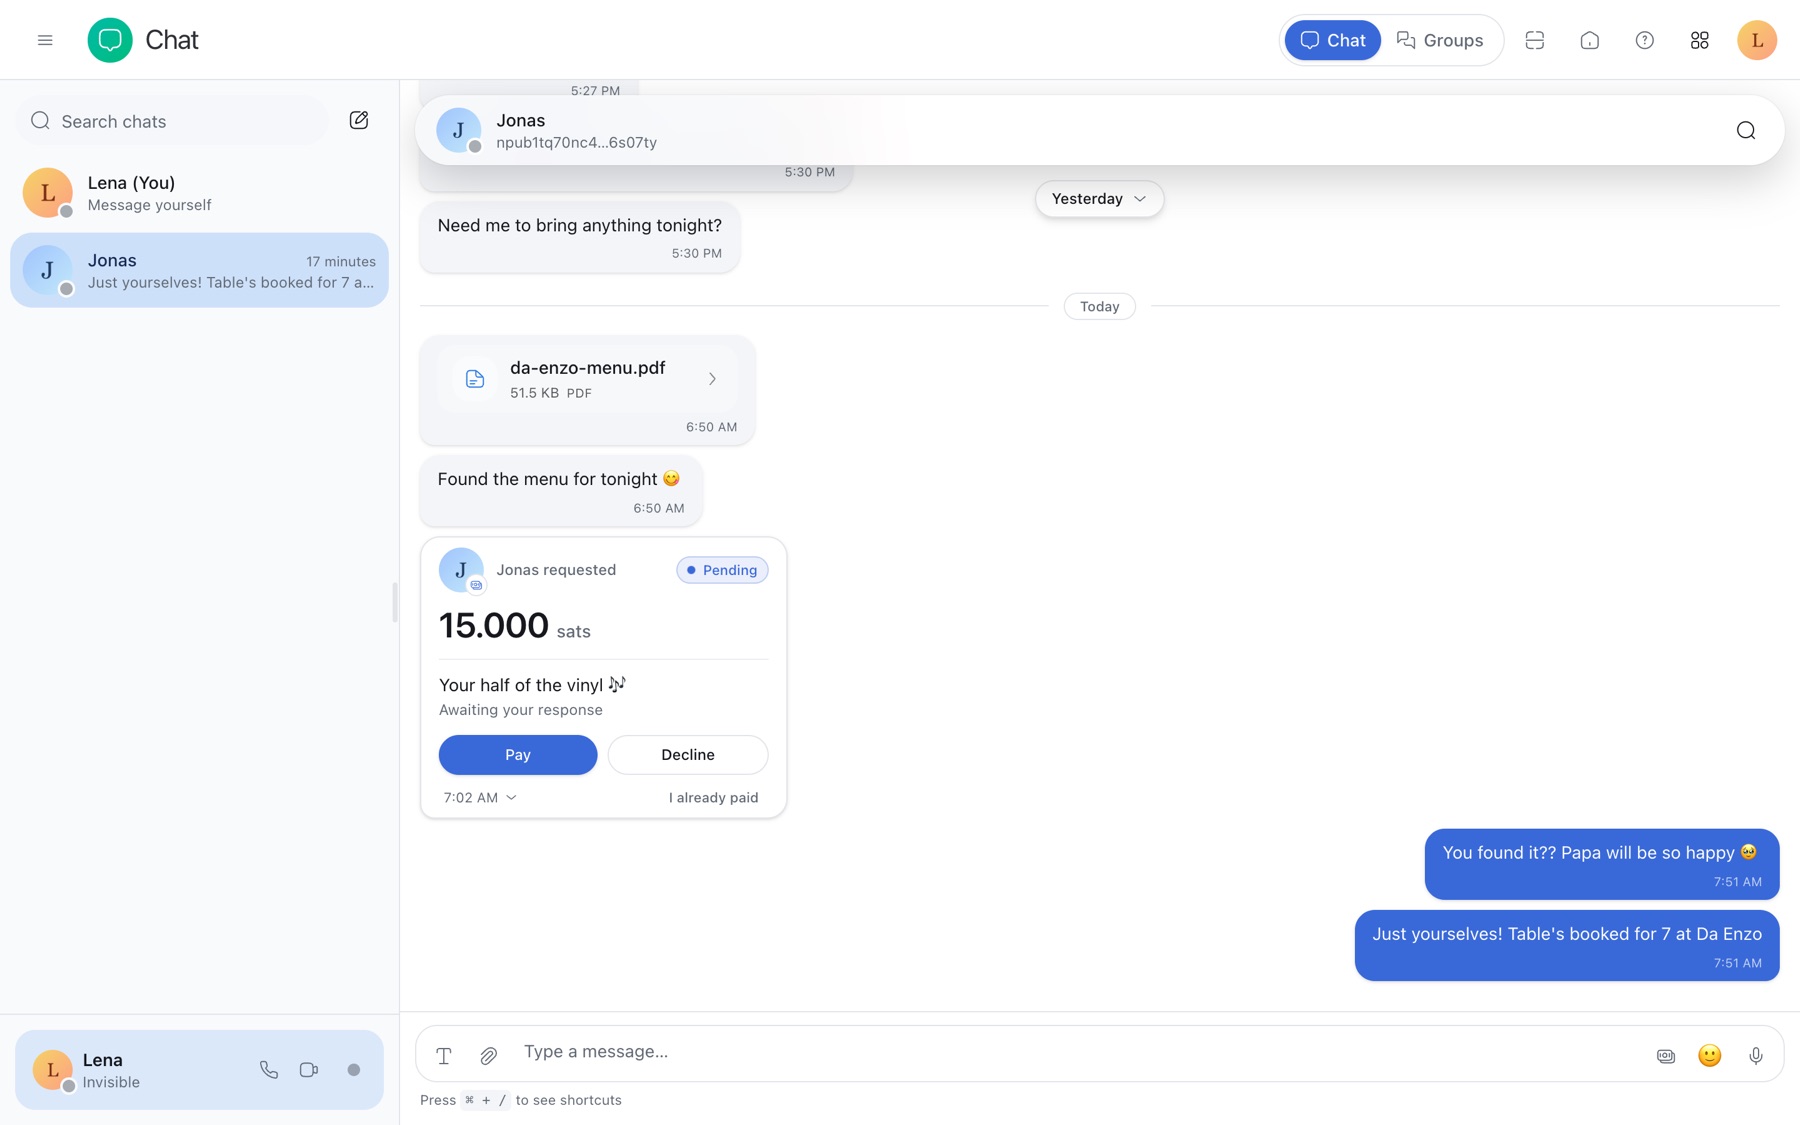1800x1125 pixels.
Task: Click the 15.000 sats amount
Action: pos(515,627)
